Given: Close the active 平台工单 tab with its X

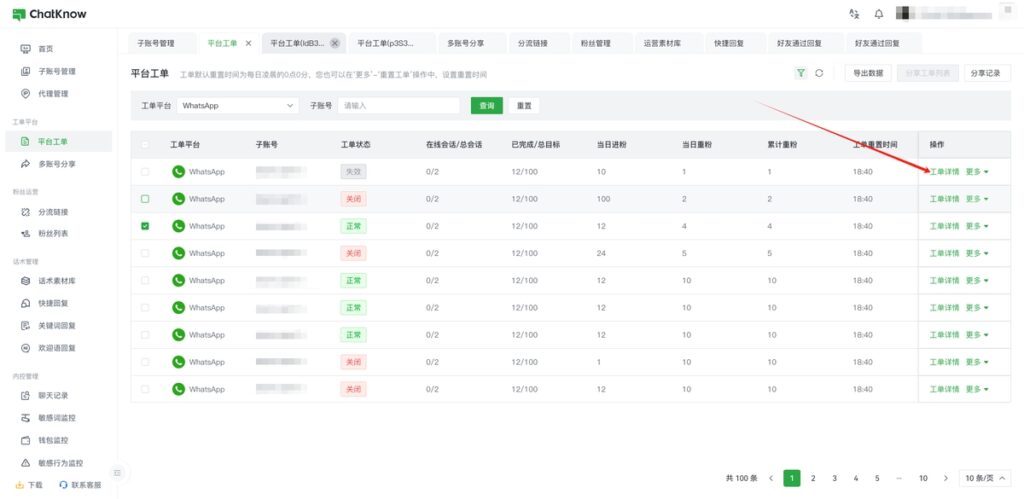Looking at the screenshot, I should [x=248, y=43].
